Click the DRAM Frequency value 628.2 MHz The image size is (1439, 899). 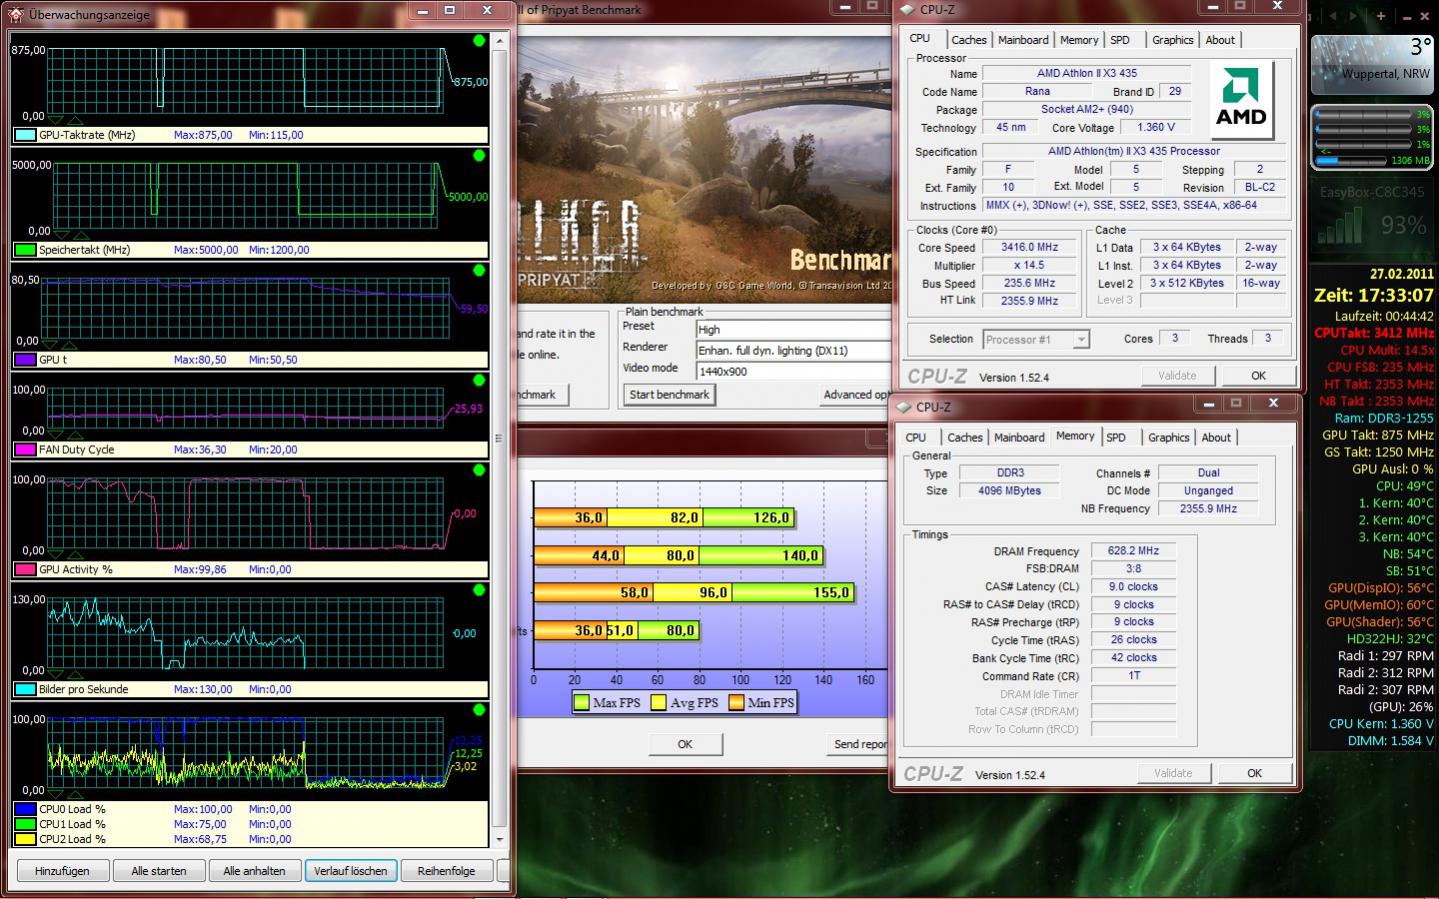(x=1133, y=551)
